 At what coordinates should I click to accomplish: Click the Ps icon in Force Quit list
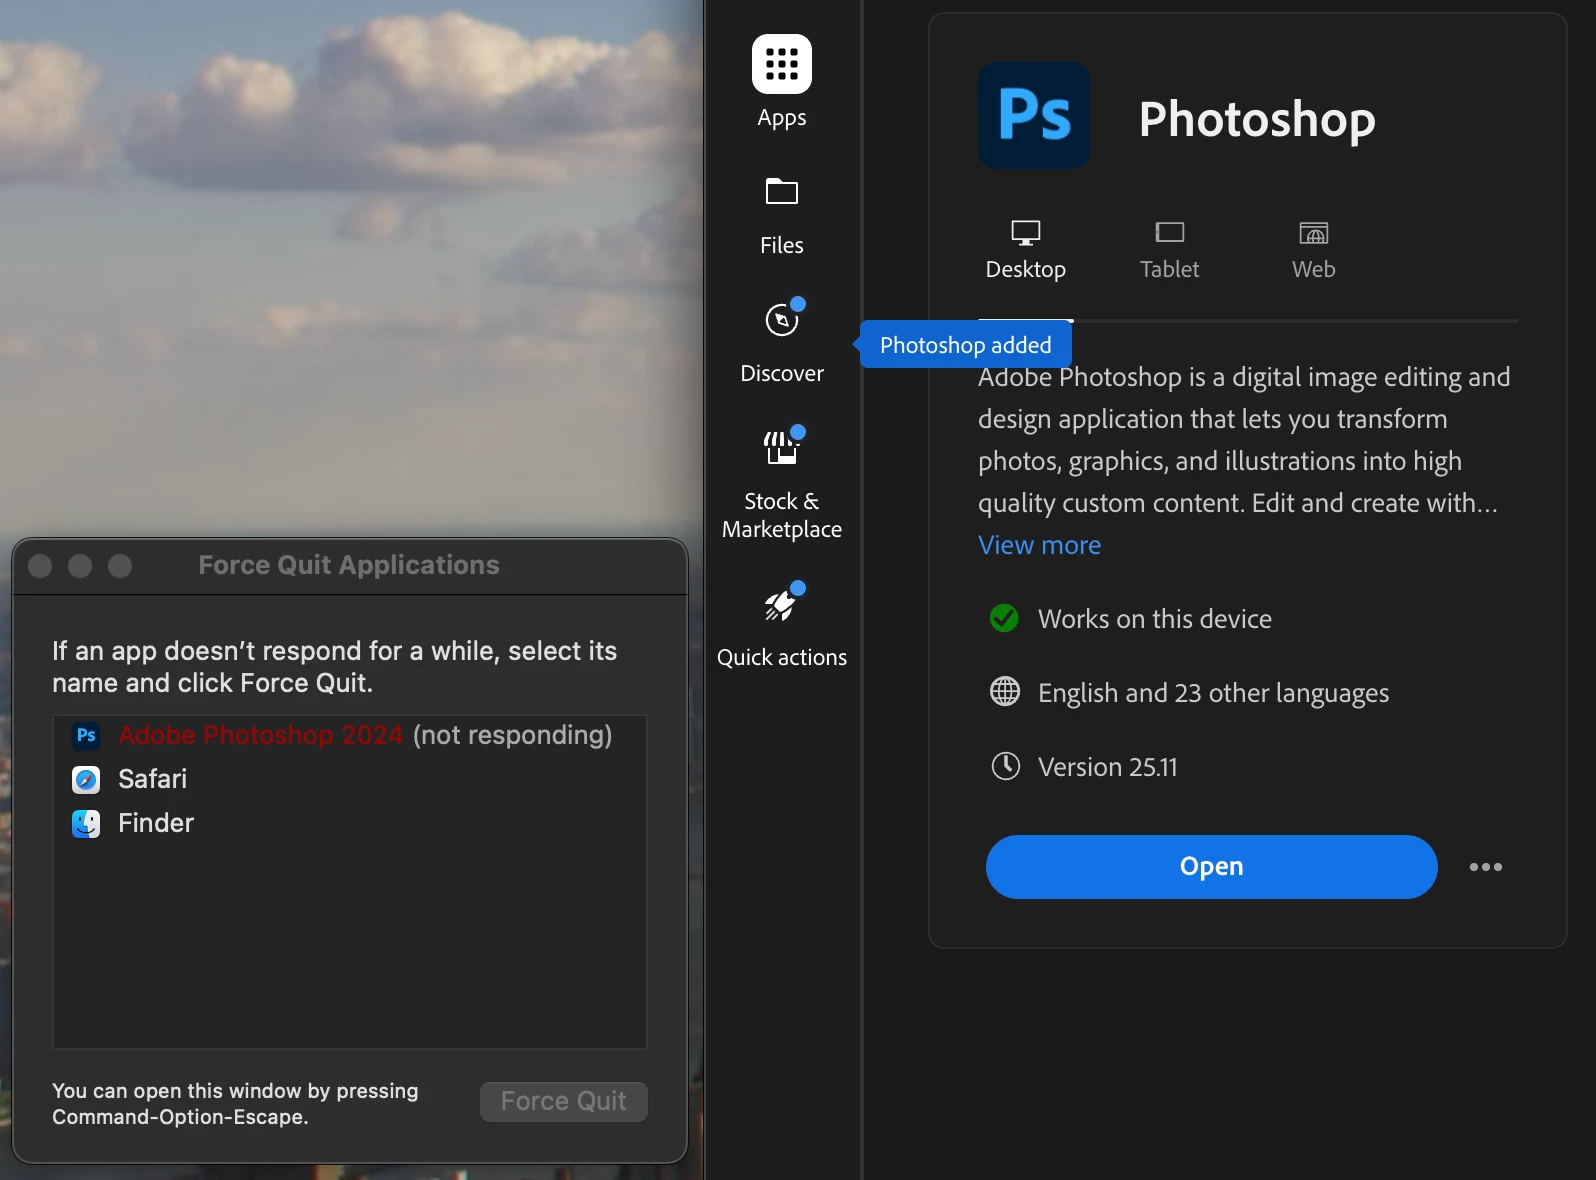coord(86,736)
